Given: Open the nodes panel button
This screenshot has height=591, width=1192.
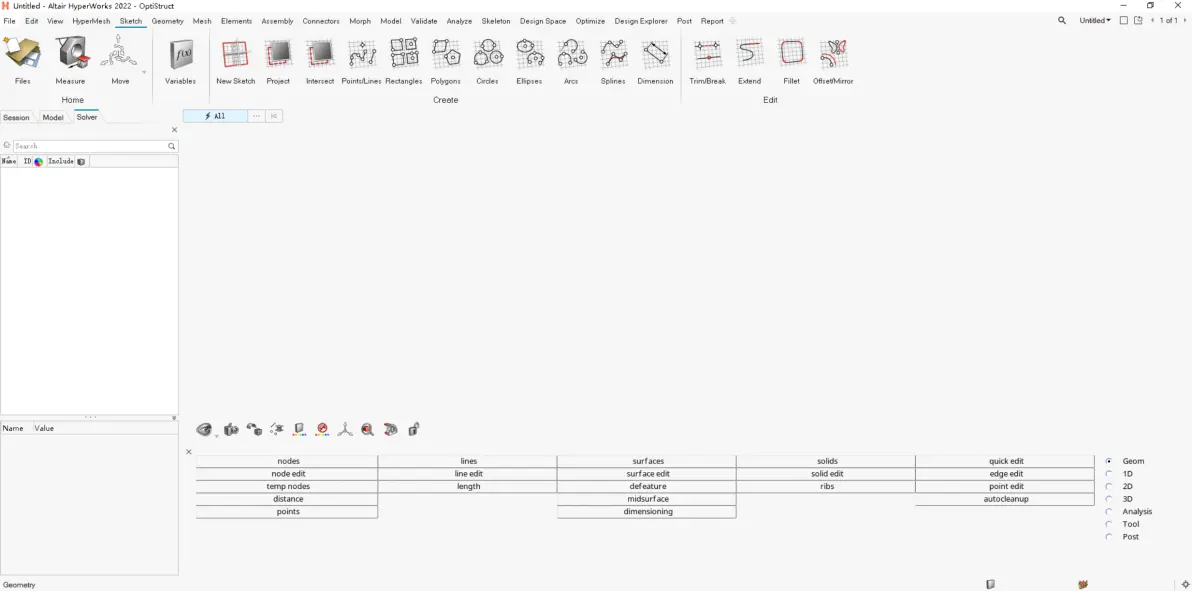Looking at the screenshot, I should click(x=287, y=461).
